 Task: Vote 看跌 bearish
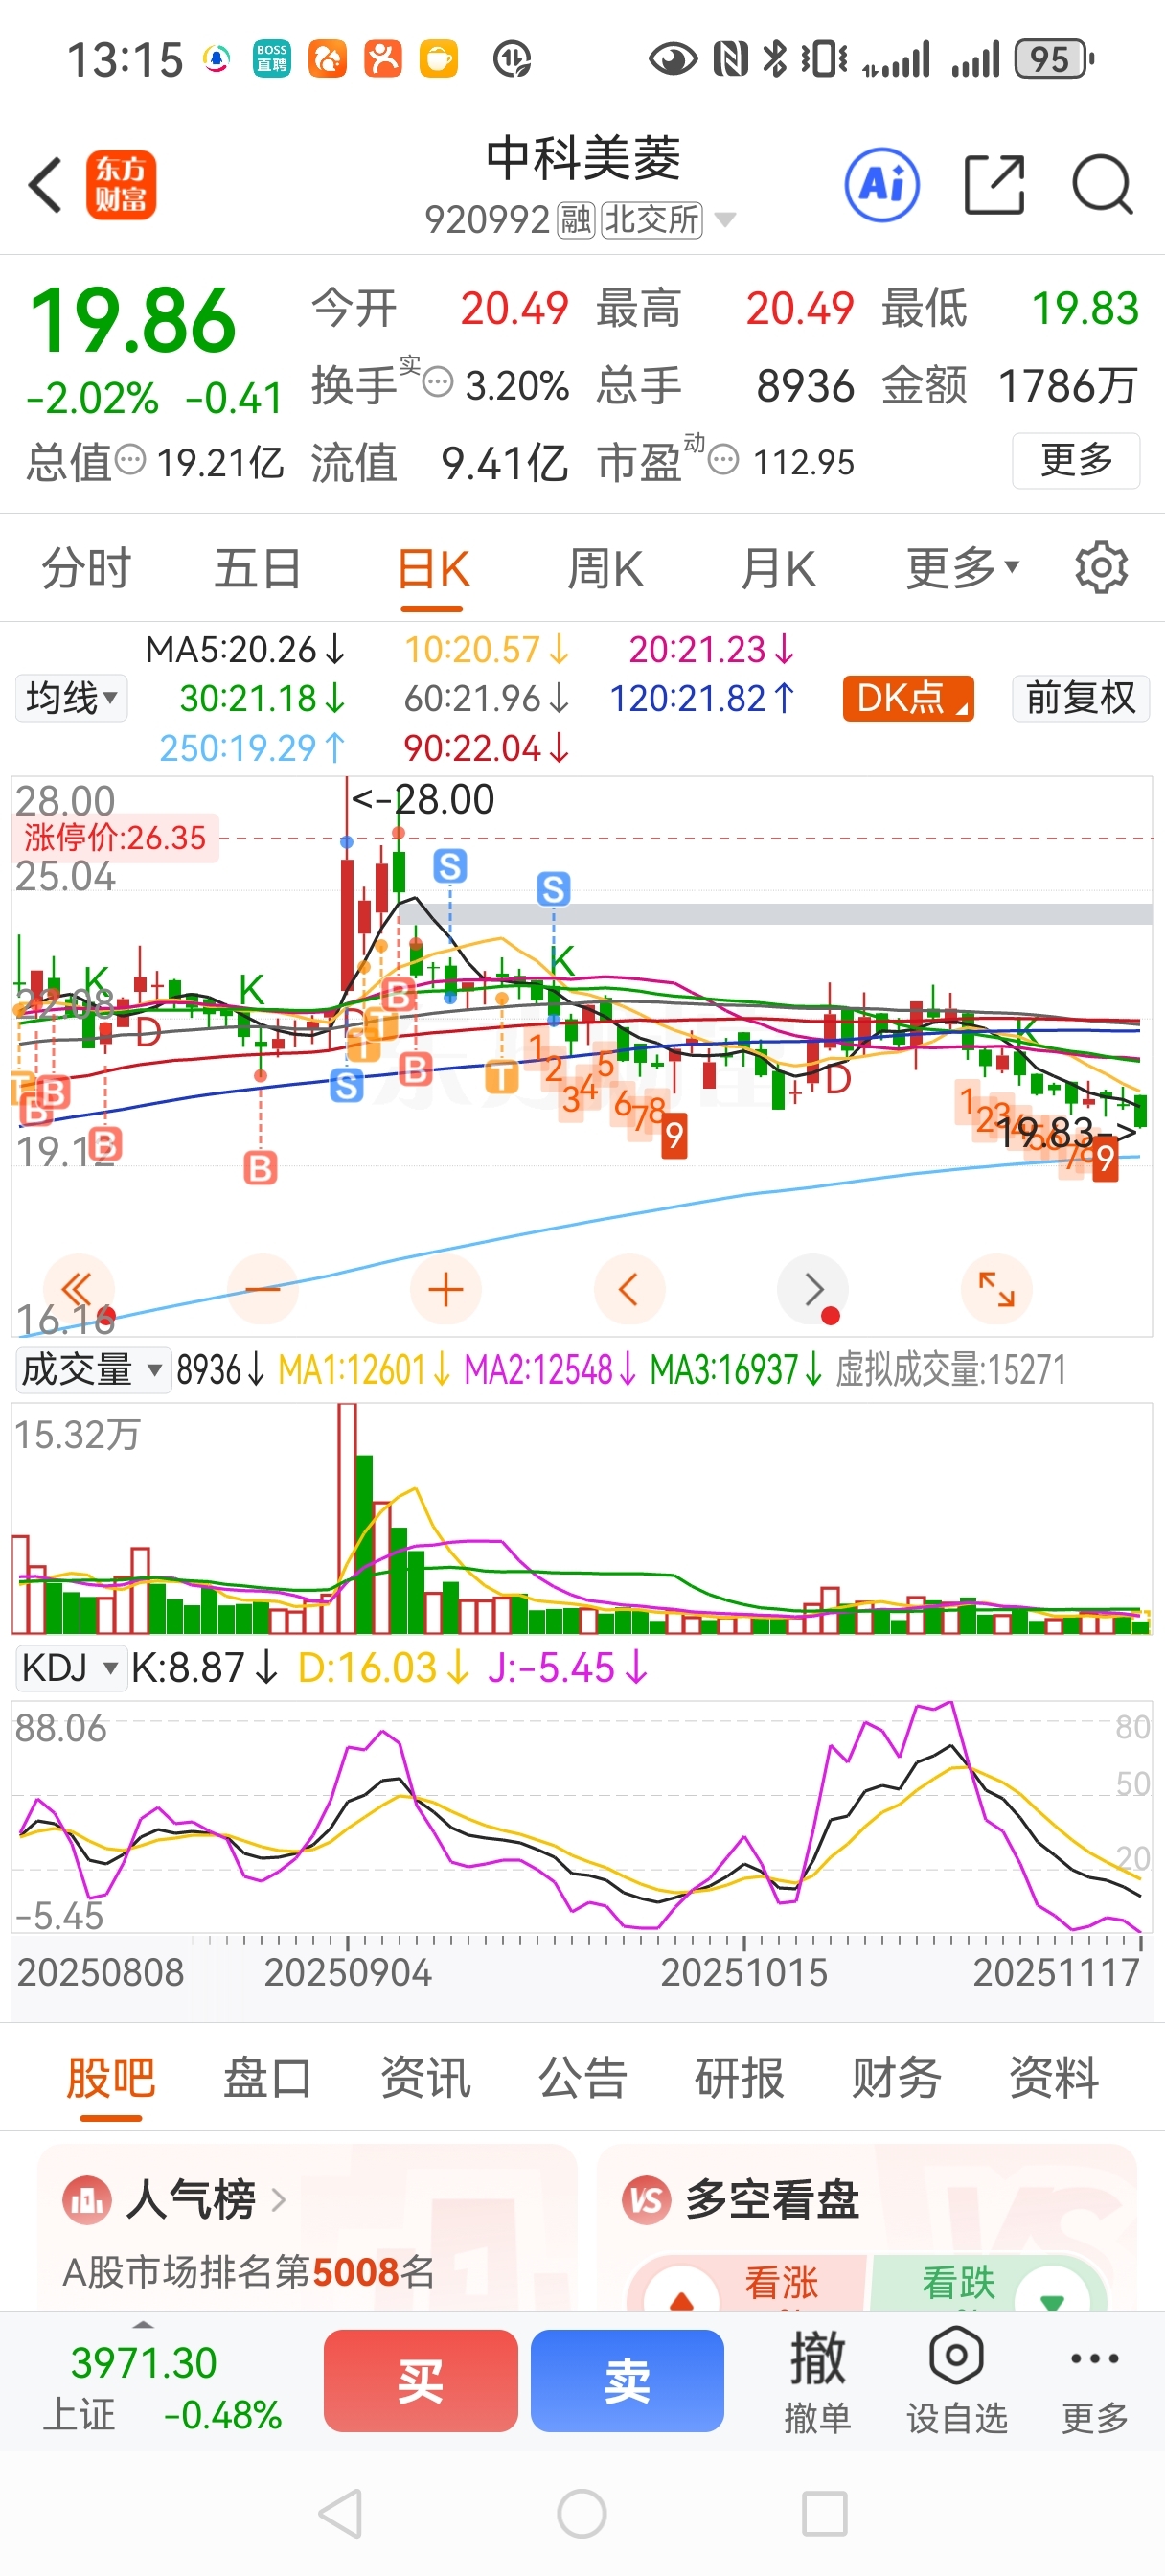[x=958, y=2283]
